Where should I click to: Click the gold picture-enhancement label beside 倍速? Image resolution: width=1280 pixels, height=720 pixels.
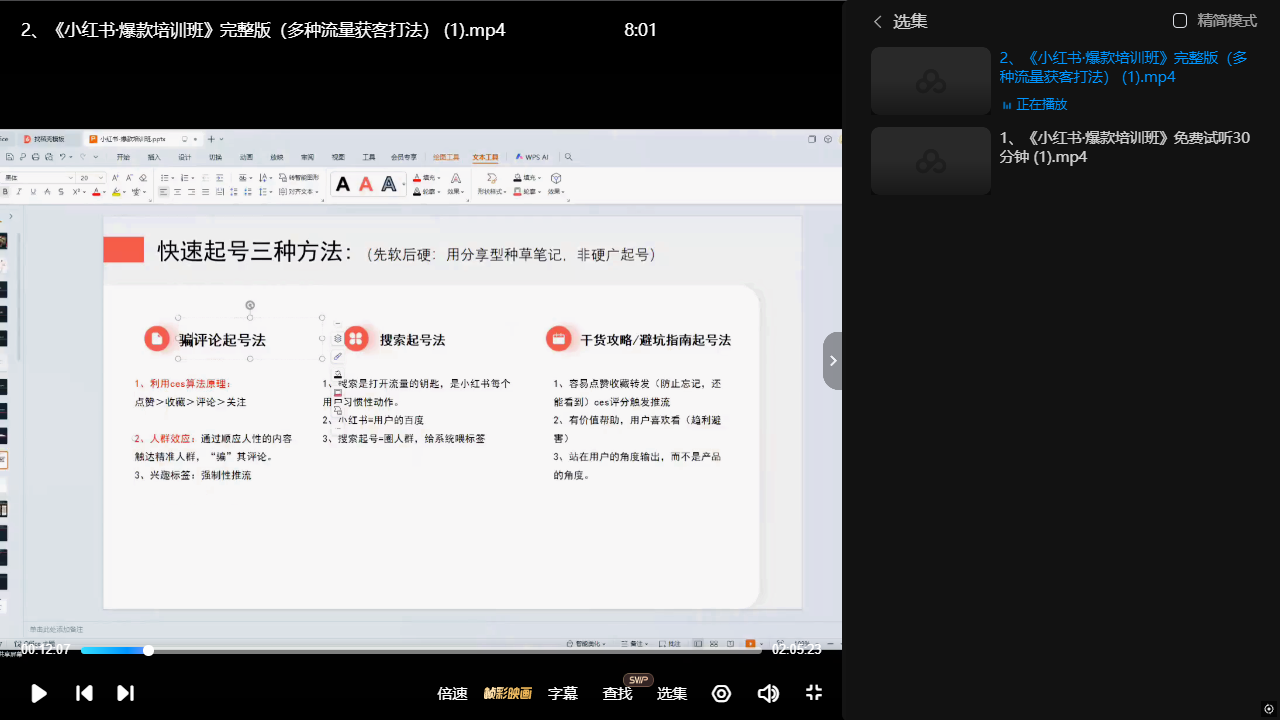coord(508,693)
